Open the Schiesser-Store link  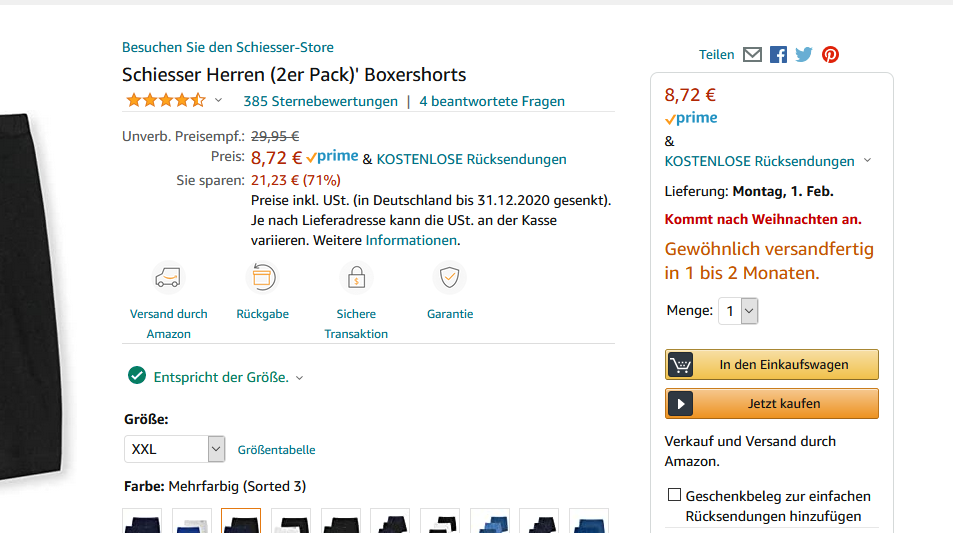228,47
